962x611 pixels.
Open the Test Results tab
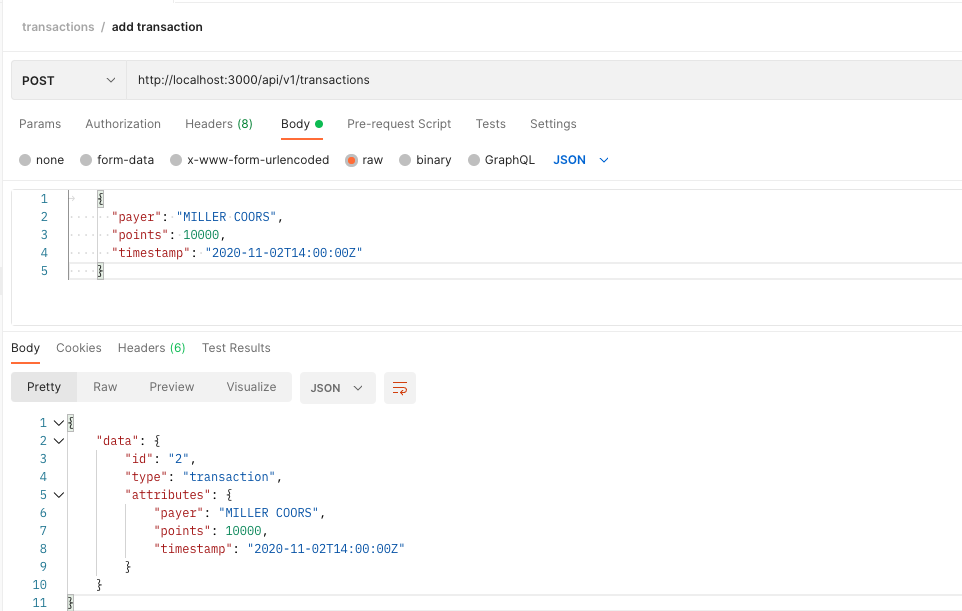pos(236,348)
